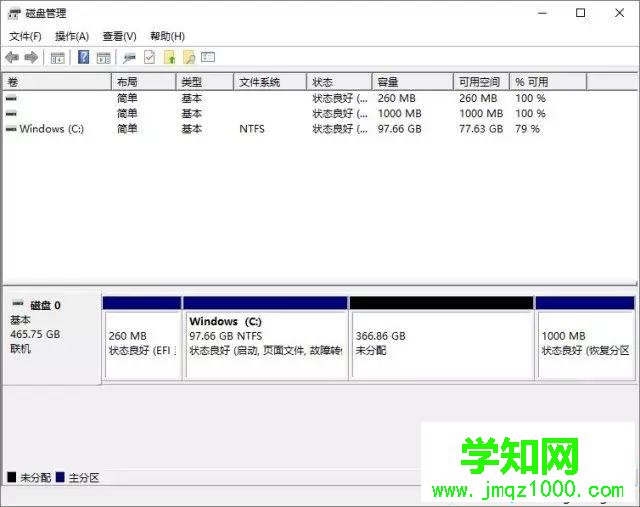Click the 磁盘 0 disk label panel
This screenshot has height=507, width=640.
52,338
